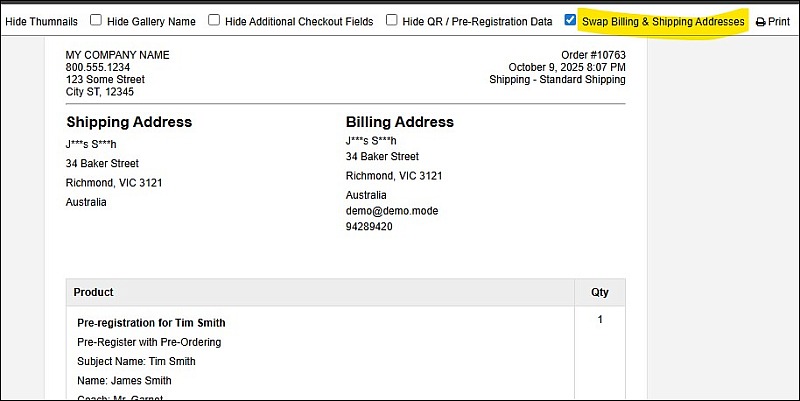Click the Print button text

tap(779, 21)
